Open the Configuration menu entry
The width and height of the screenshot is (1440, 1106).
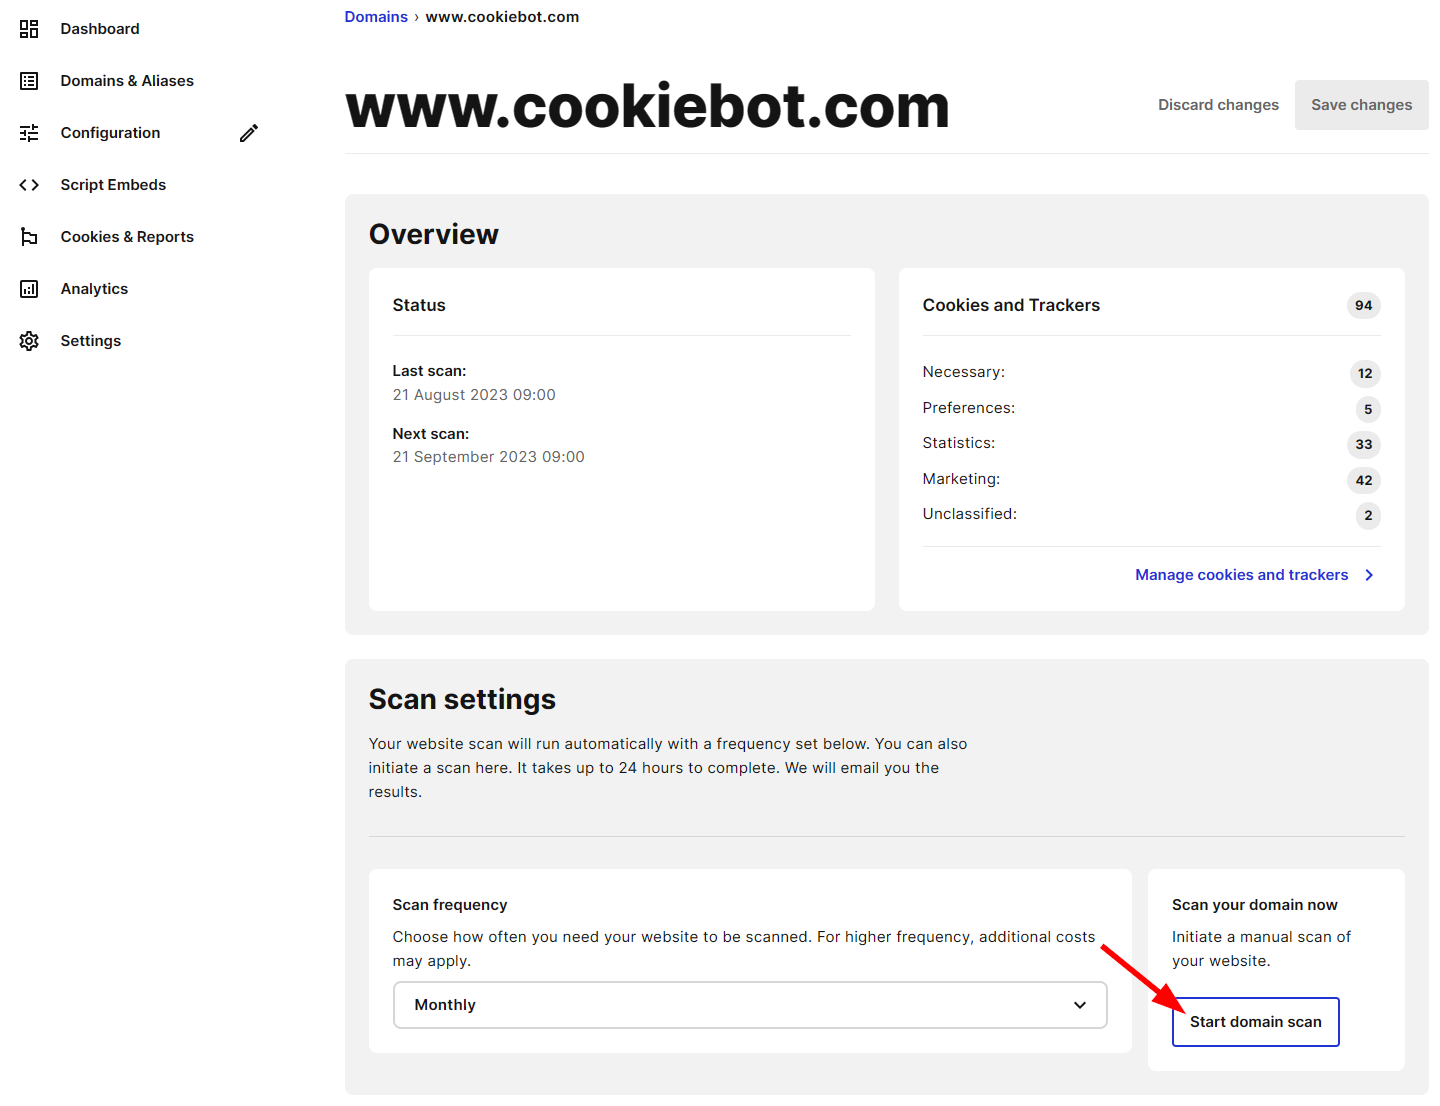[110, 133]
